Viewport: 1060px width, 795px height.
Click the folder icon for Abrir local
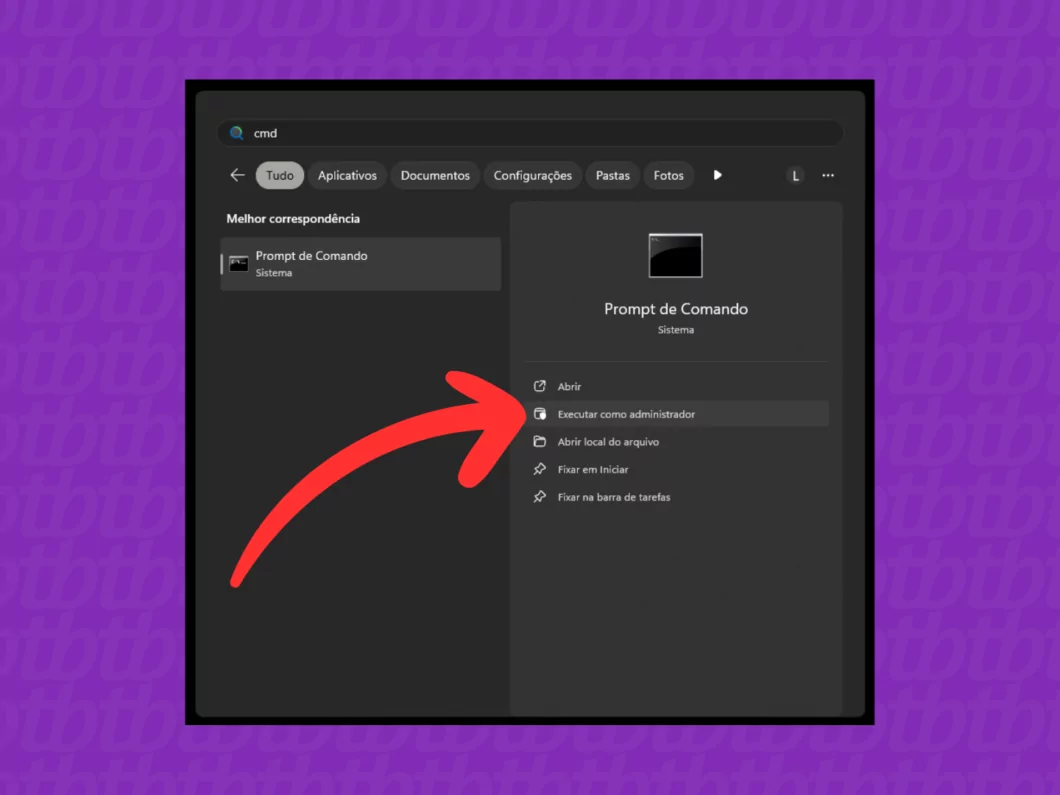tap(539, 441)
